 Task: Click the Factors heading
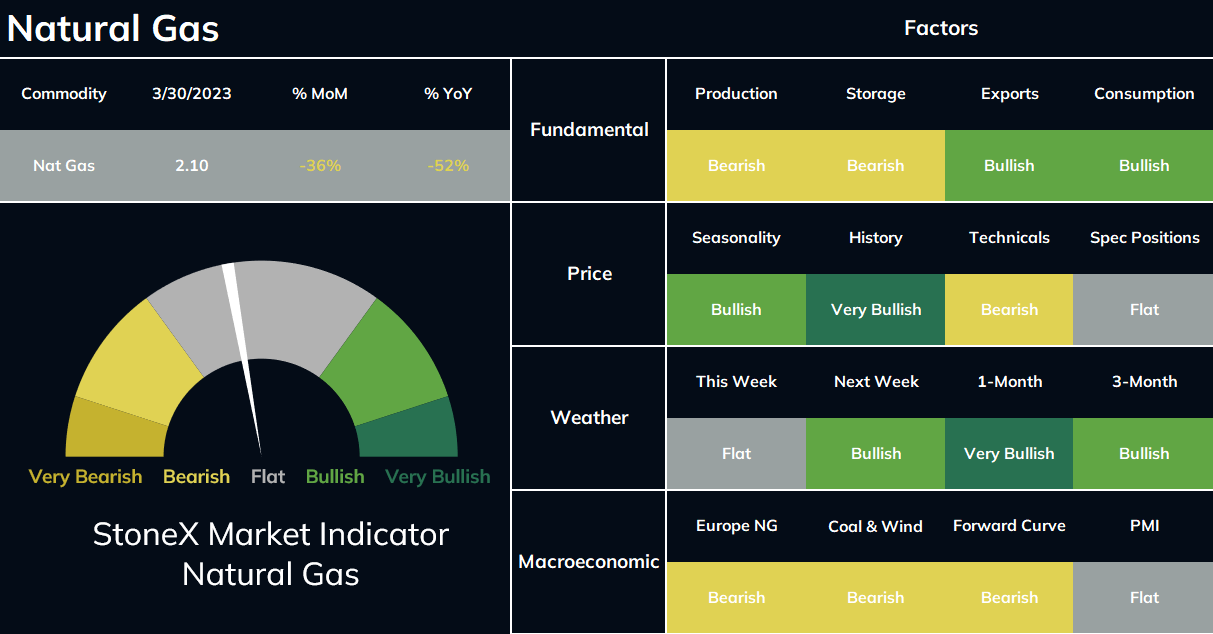pyautogui.click(x=941, y=28)
